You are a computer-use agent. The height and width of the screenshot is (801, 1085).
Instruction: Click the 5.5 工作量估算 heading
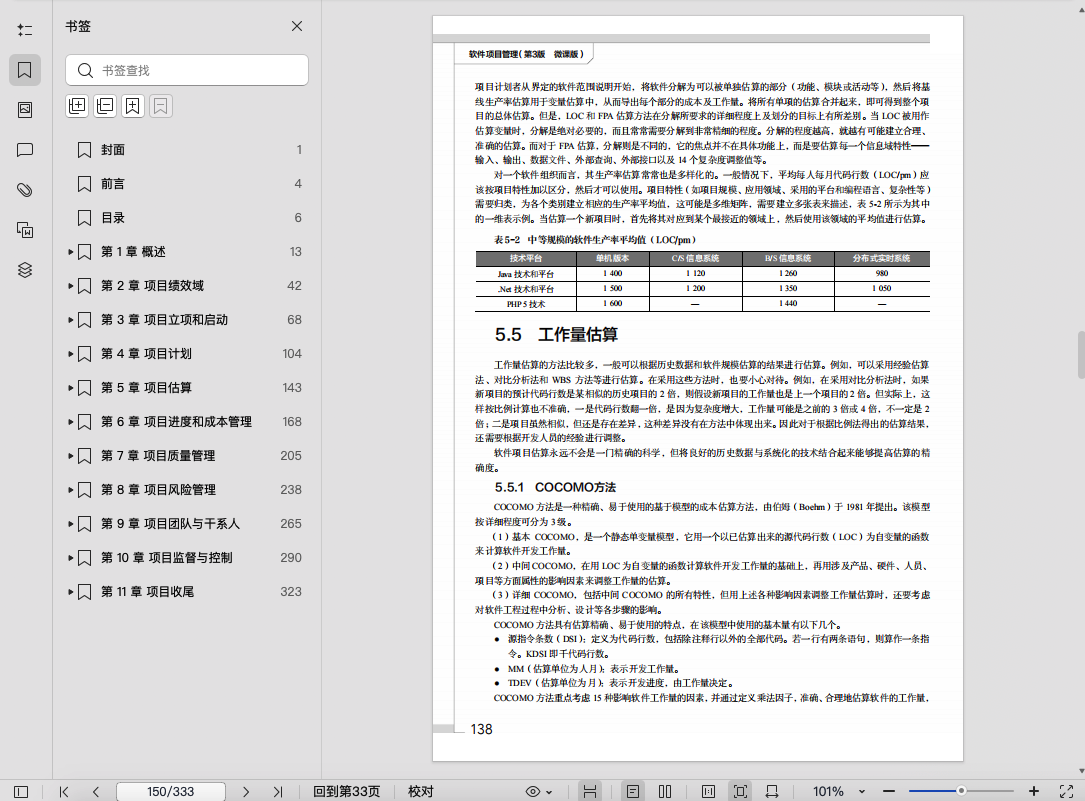pos(556,335)
